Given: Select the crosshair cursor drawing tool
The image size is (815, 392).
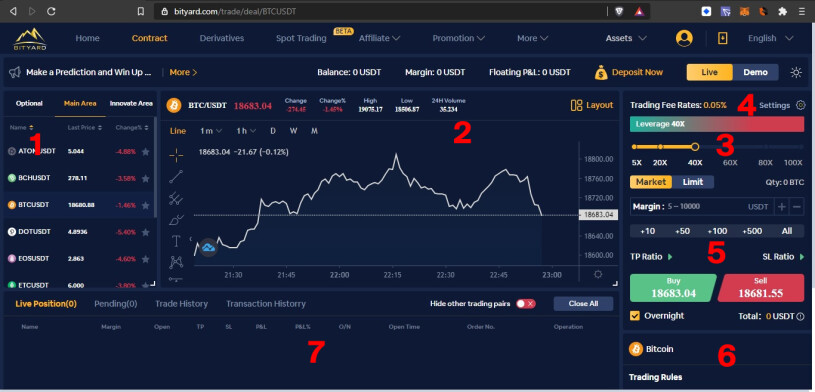Looking at the screenshot, I should [176, 154].
